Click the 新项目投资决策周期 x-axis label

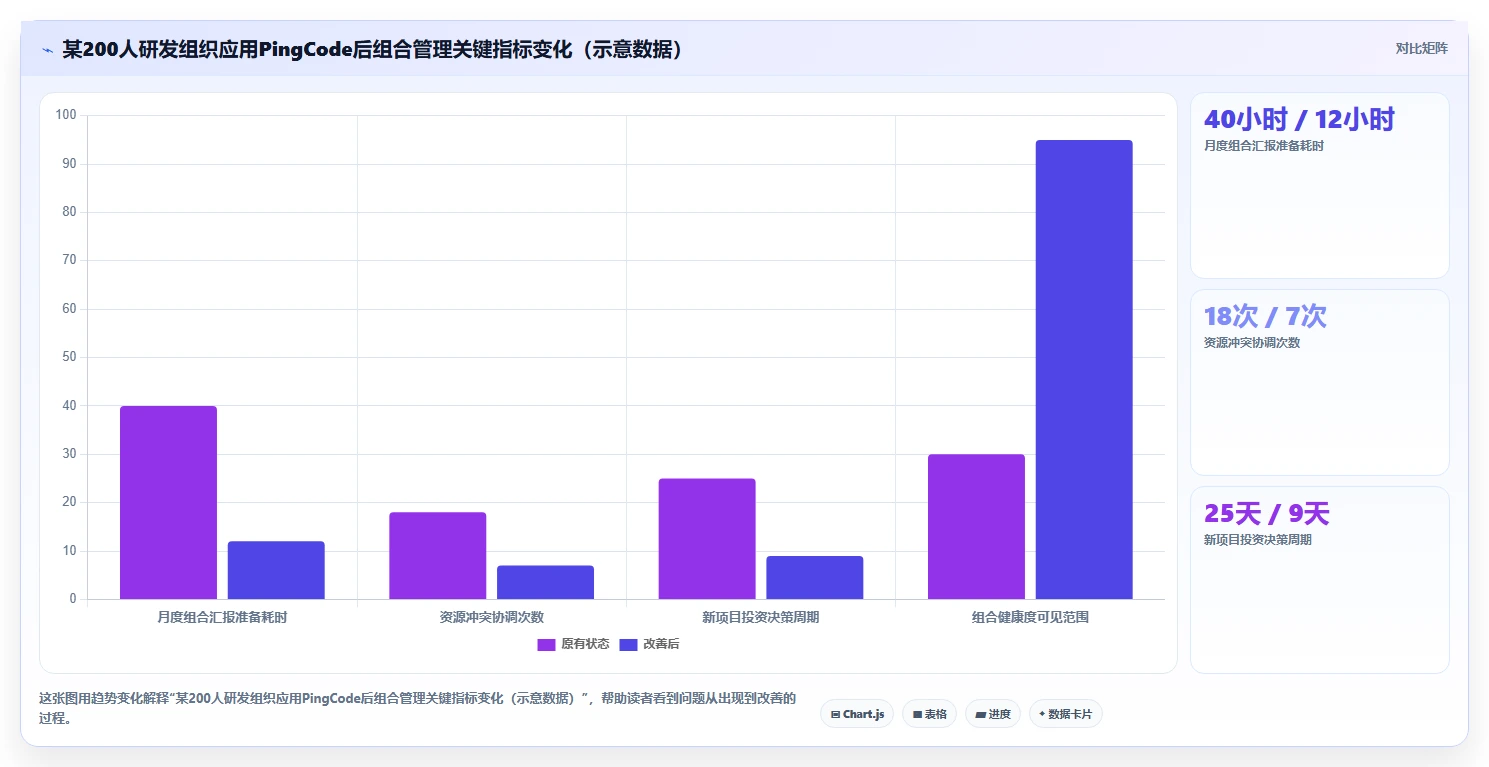pyautogui.click(x=761, y=617)
